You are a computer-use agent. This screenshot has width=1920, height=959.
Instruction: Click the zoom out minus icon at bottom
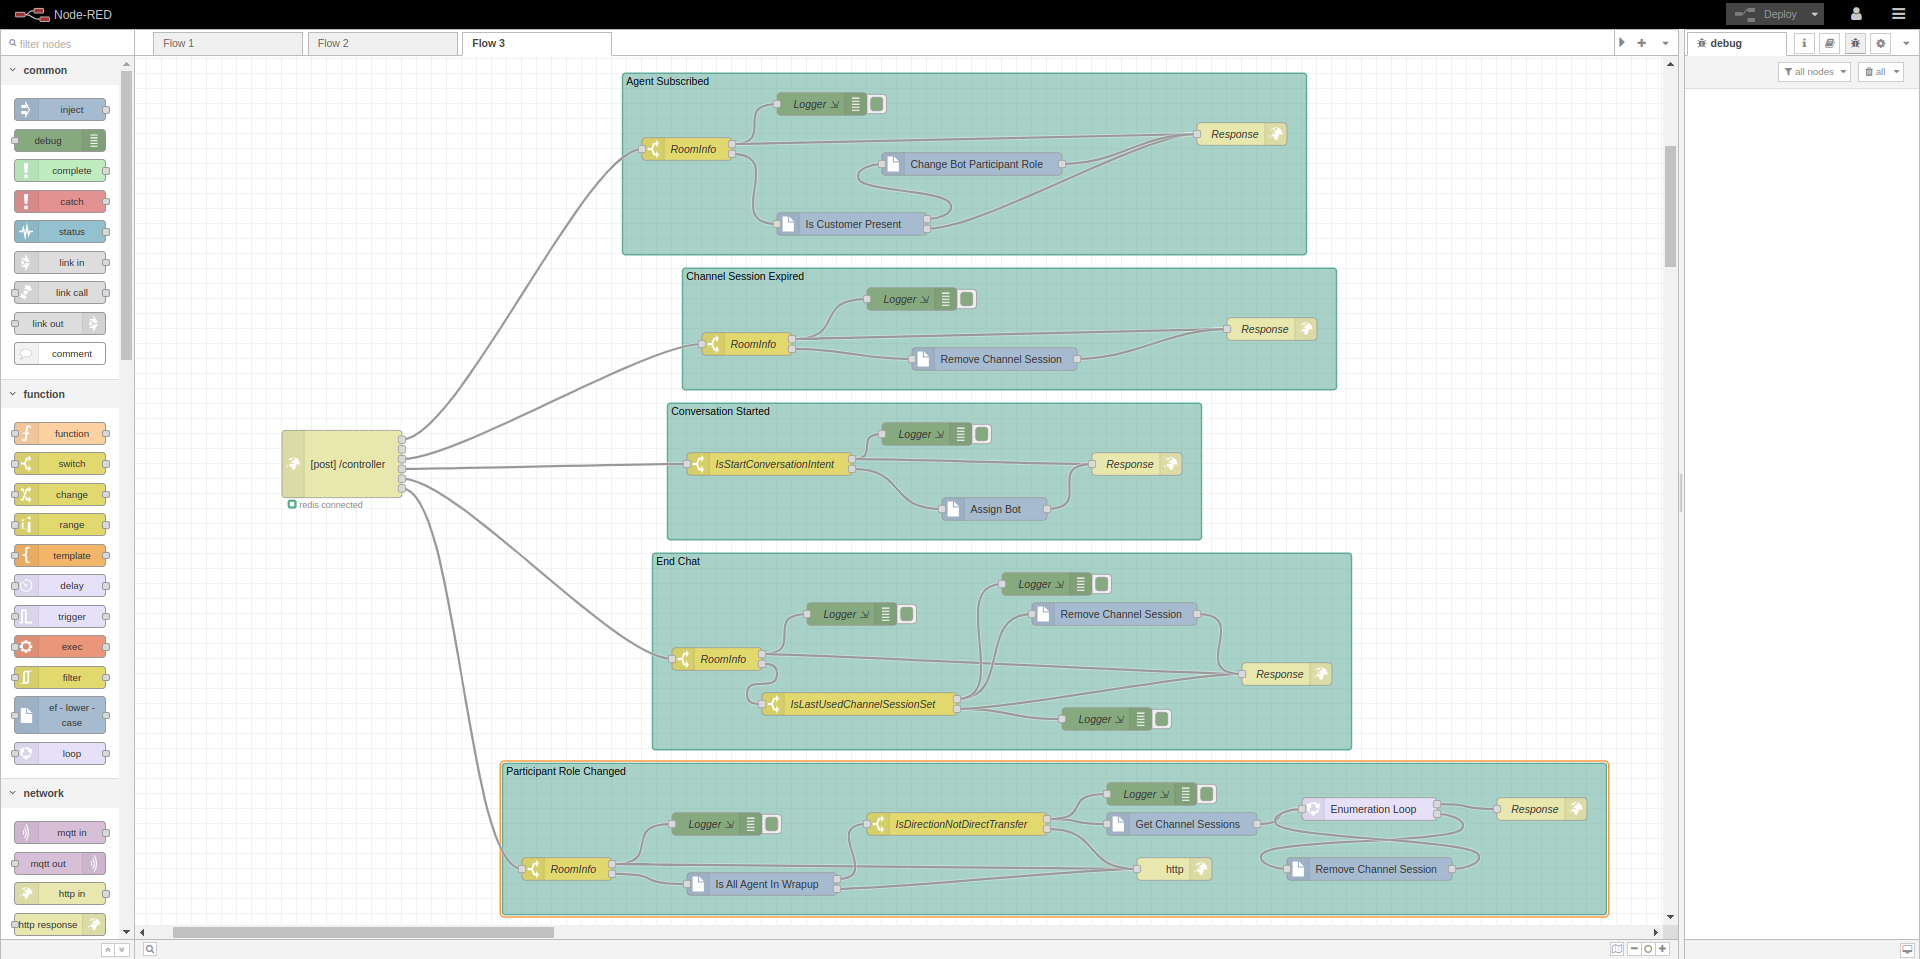tap(1634, 949)
